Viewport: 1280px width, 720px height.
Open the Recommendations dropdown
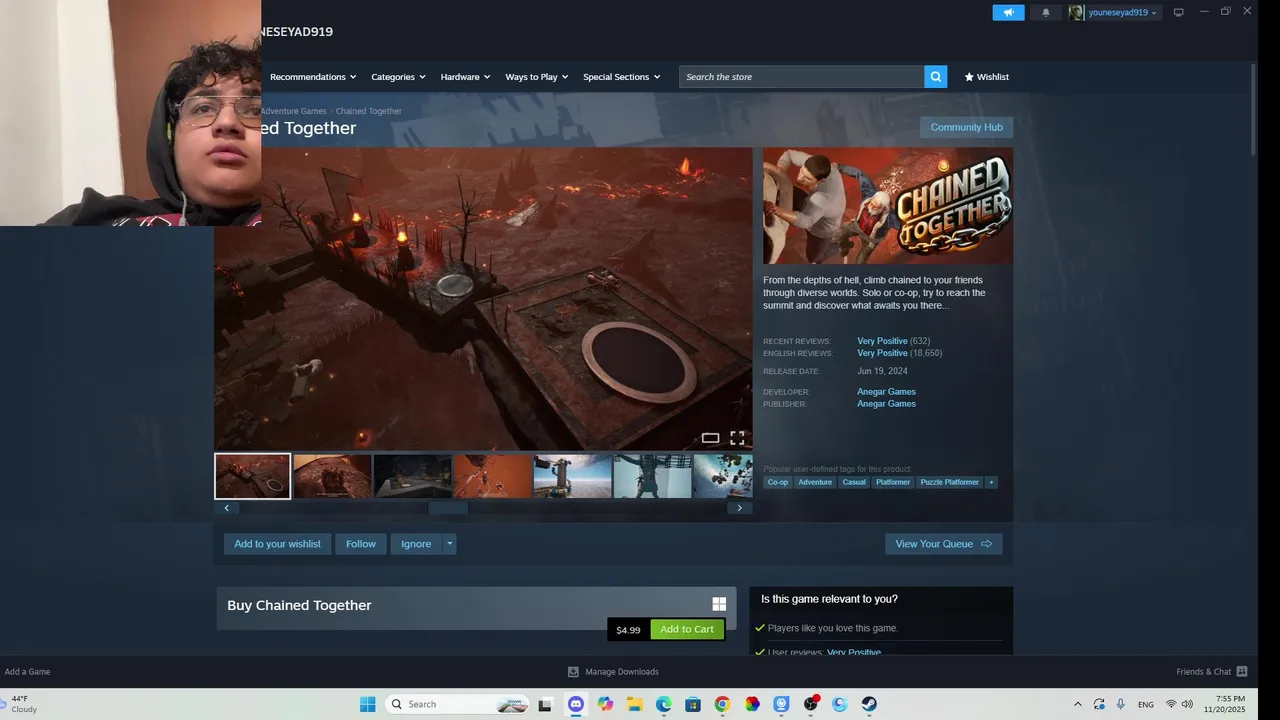point(313,77)
